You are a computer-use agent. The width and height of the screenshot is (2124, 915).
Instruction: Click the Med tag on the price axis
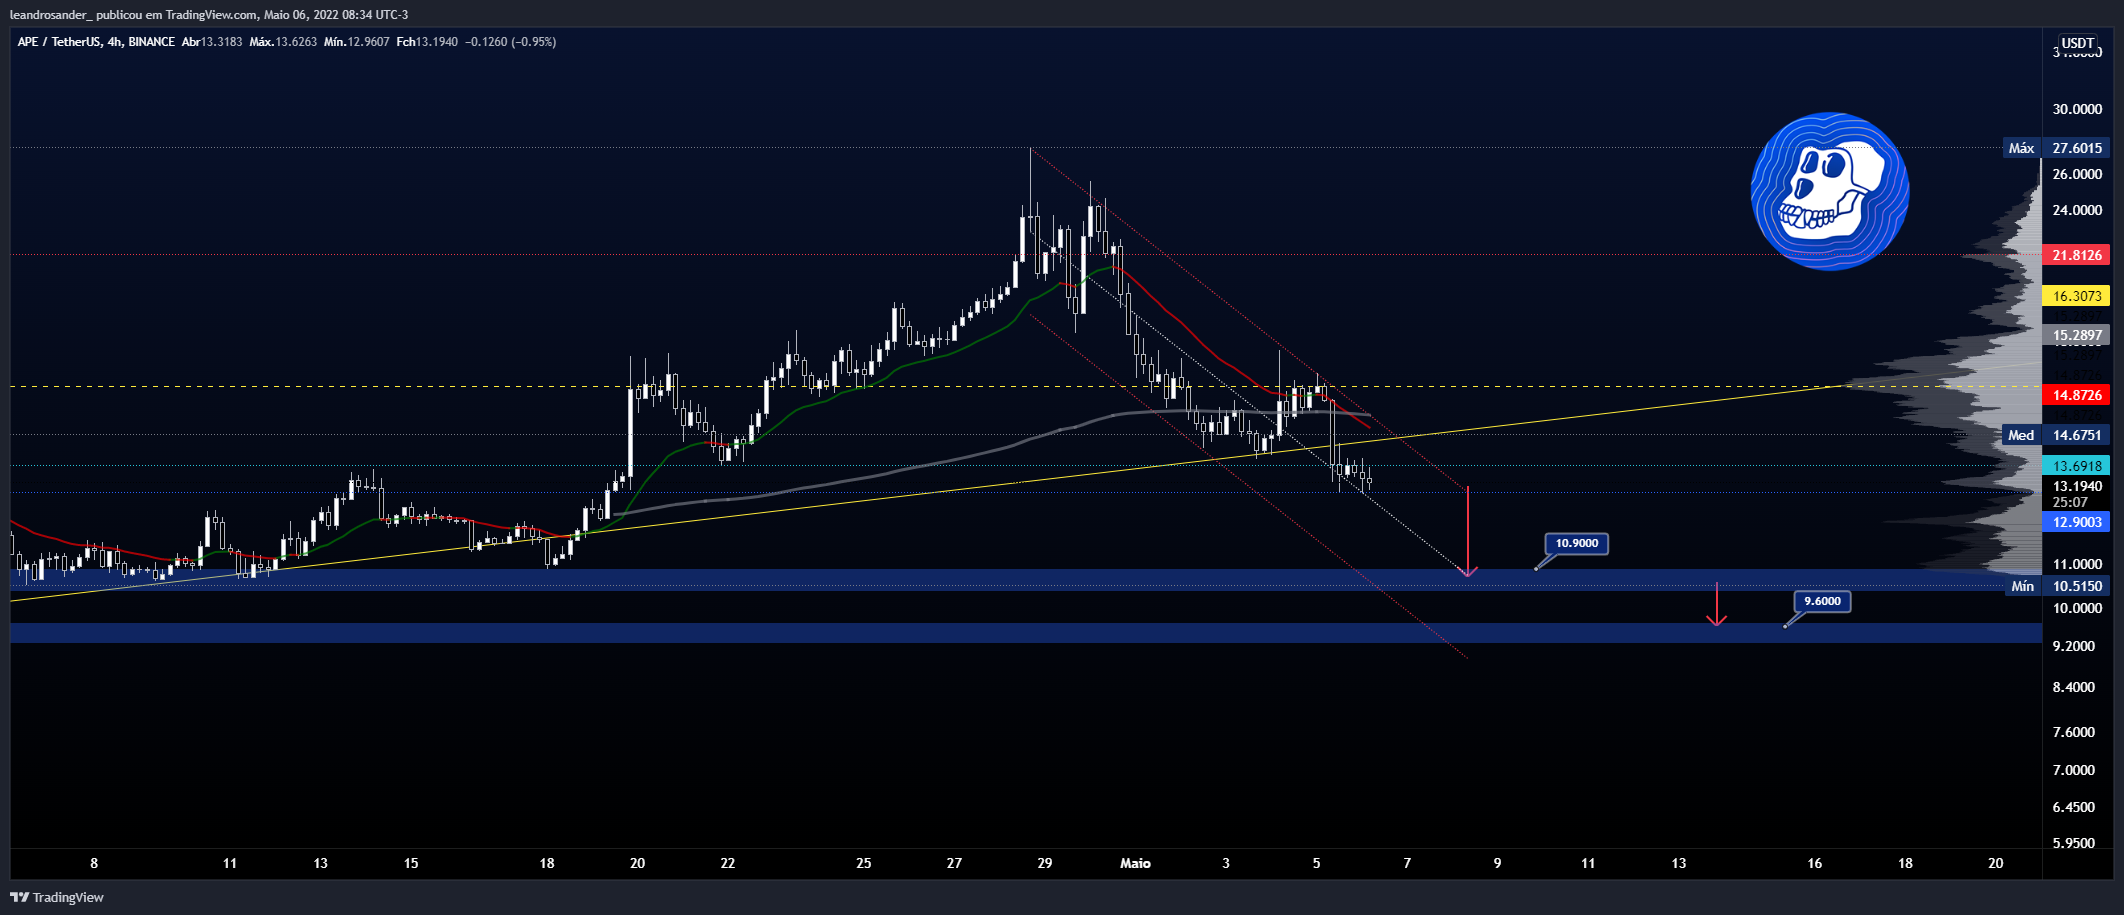pyautogui.click(x=2021, y=435)
